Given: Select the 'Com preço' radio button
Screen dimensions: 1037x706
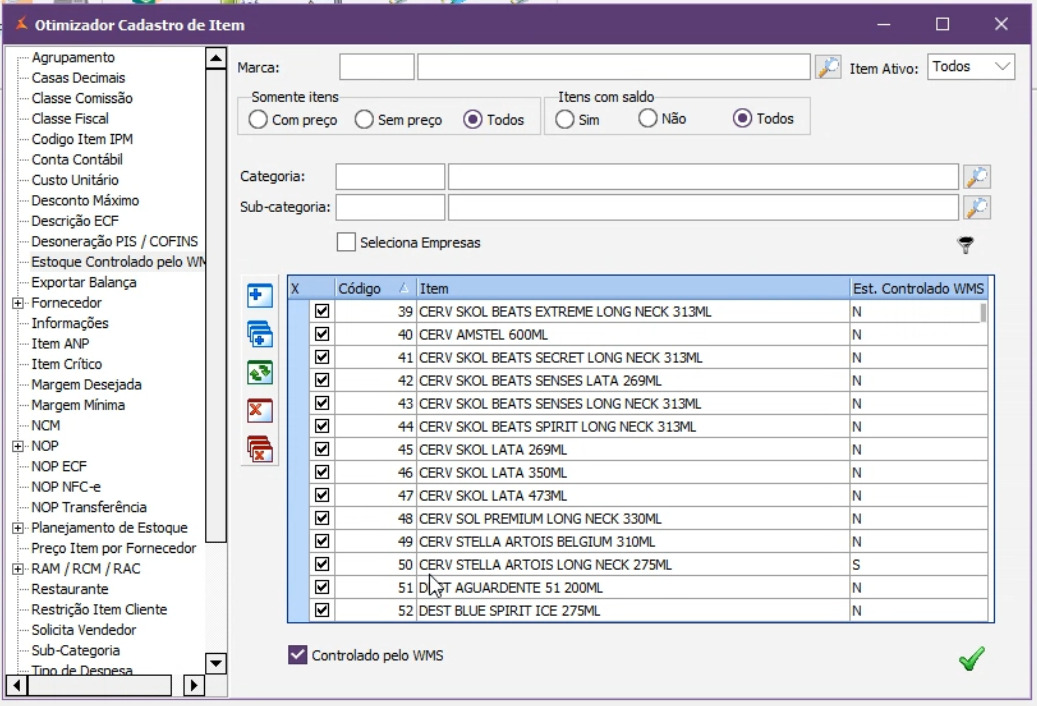Looking at the screenshot, I should coord(258,120).
